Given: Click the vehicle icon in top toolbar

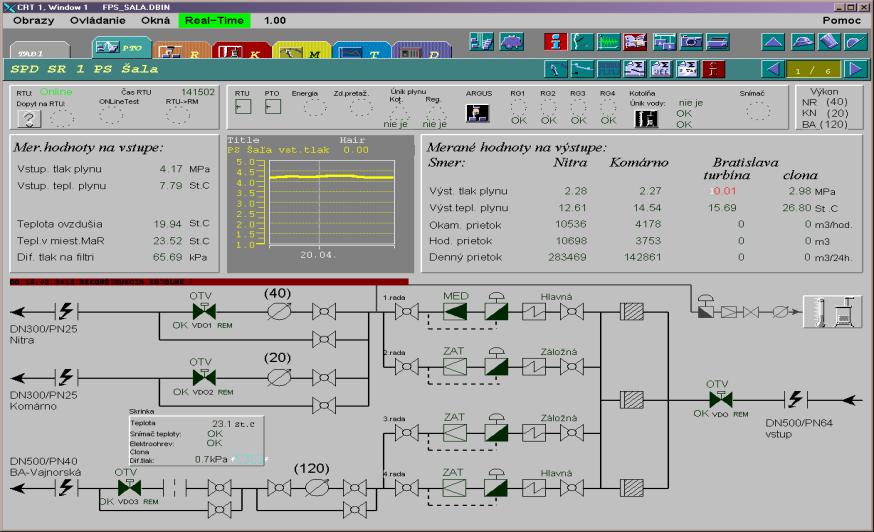Looking at the screenshot, I should click(x=511, y=42).
